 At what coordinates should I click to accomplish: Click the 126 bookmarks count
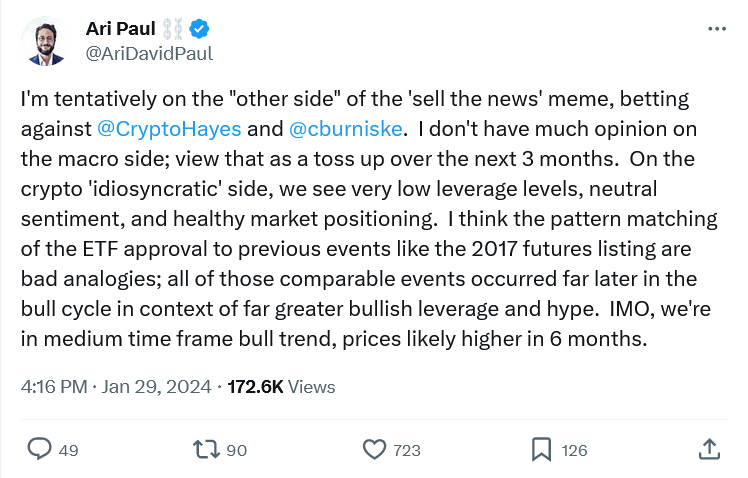(574, 451)
